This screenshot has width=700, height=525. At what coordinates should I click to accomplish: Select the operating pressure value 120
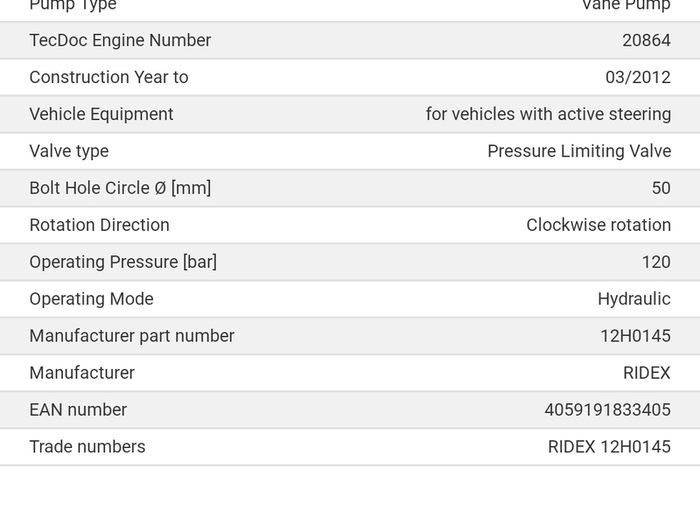coord(656,262)
